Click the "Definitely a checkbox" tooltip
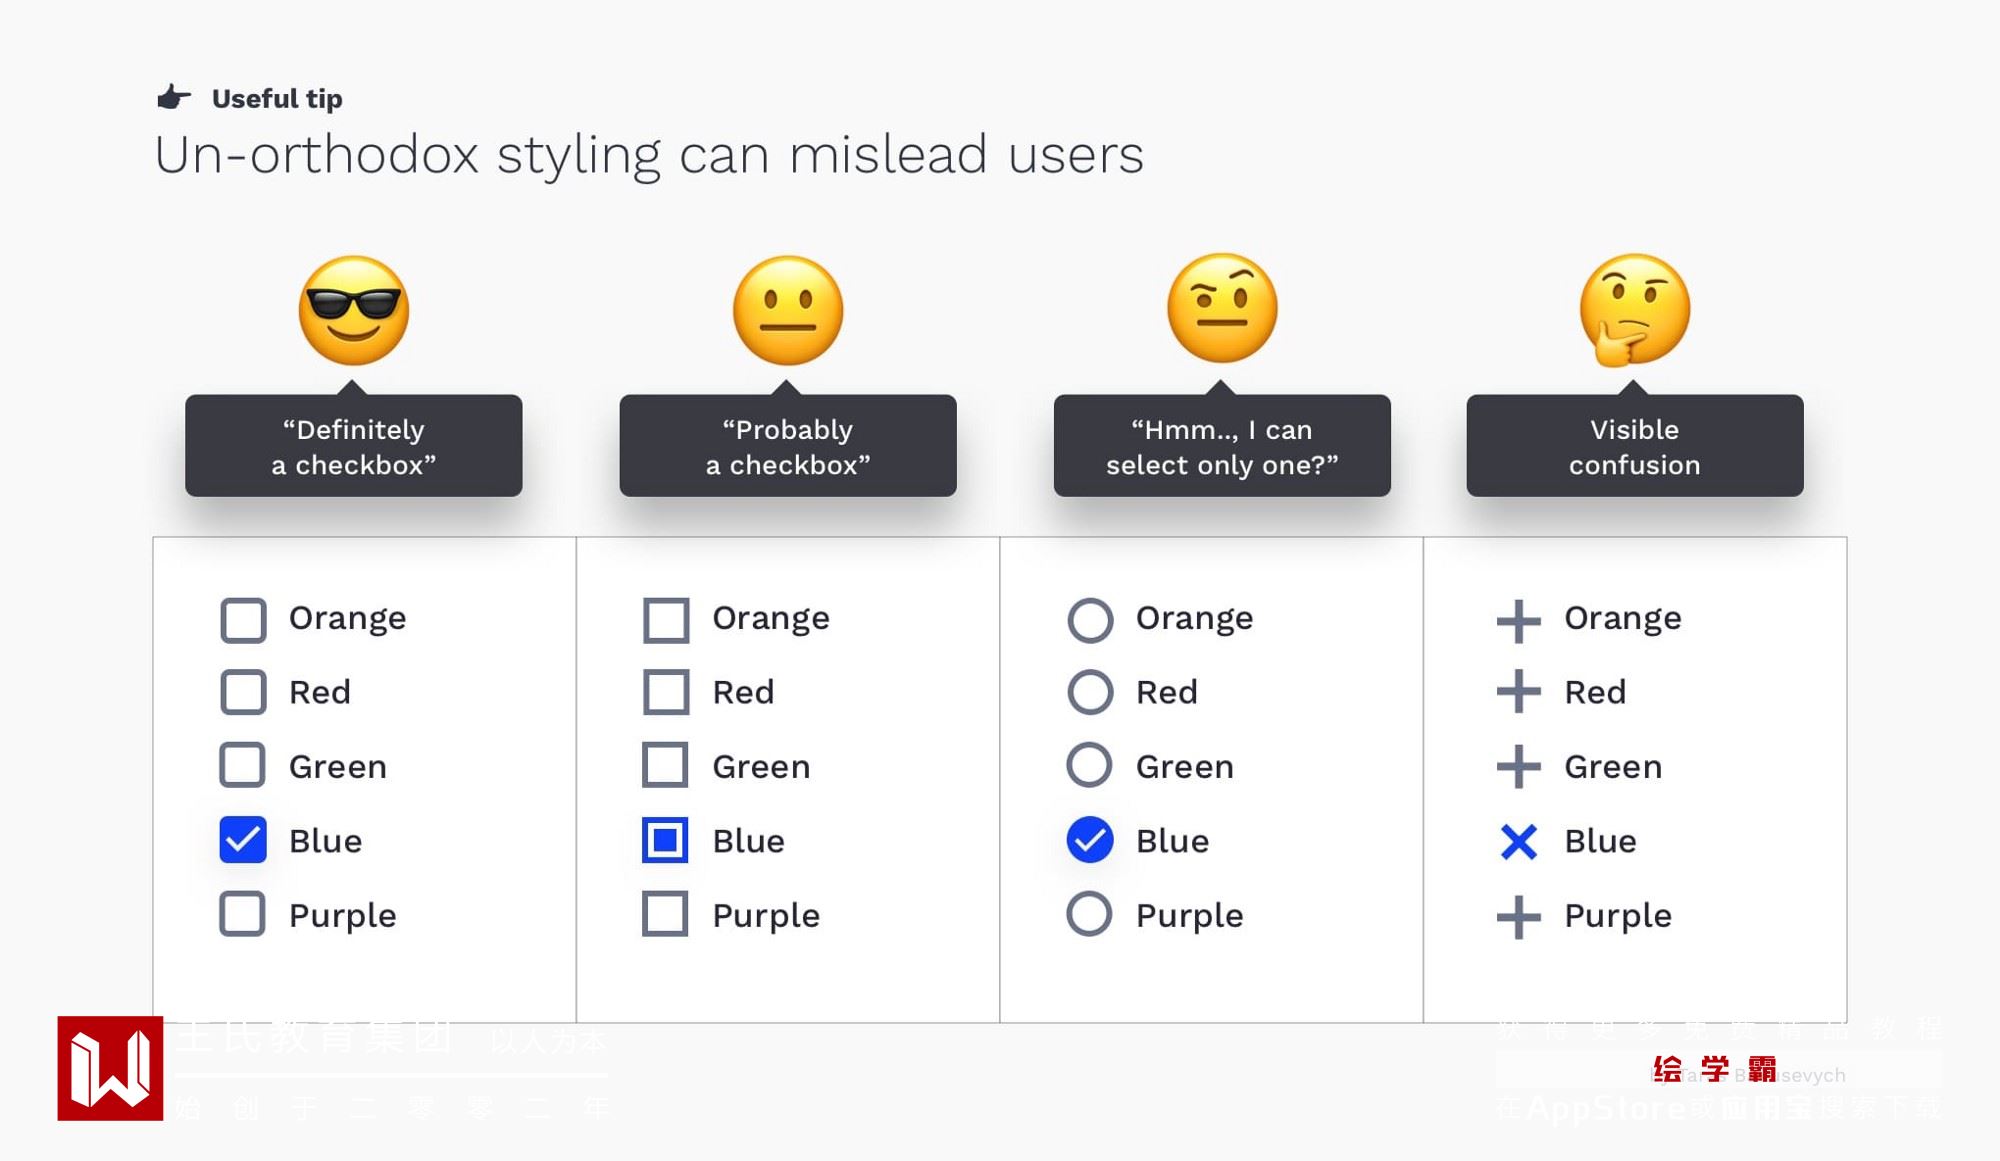Screen dimensions: 2000x1161 tap(354, 446)
